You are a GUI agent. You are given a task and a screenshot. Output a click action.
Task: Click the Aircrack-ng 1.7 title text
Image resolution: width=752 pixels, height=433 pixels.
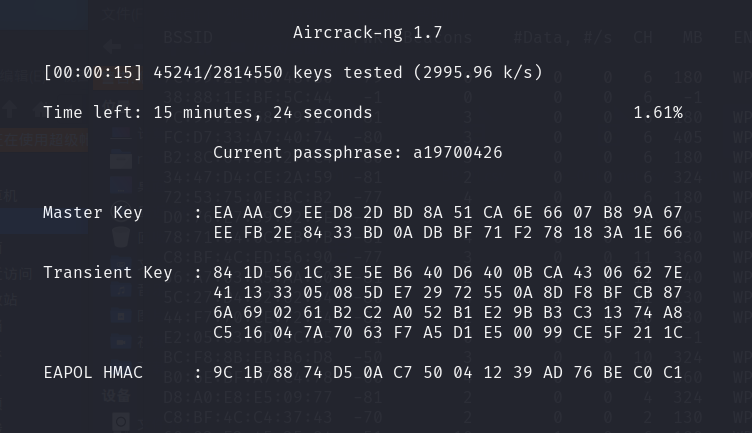click(x=367, y=33)
